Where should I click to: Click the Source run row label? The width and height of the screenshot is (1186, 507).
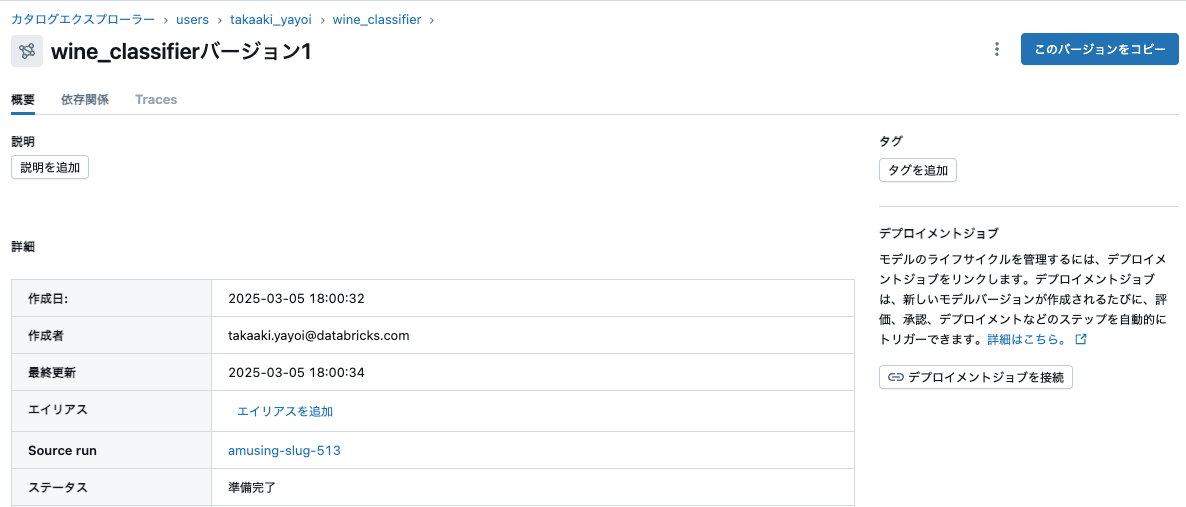(62, 450)
